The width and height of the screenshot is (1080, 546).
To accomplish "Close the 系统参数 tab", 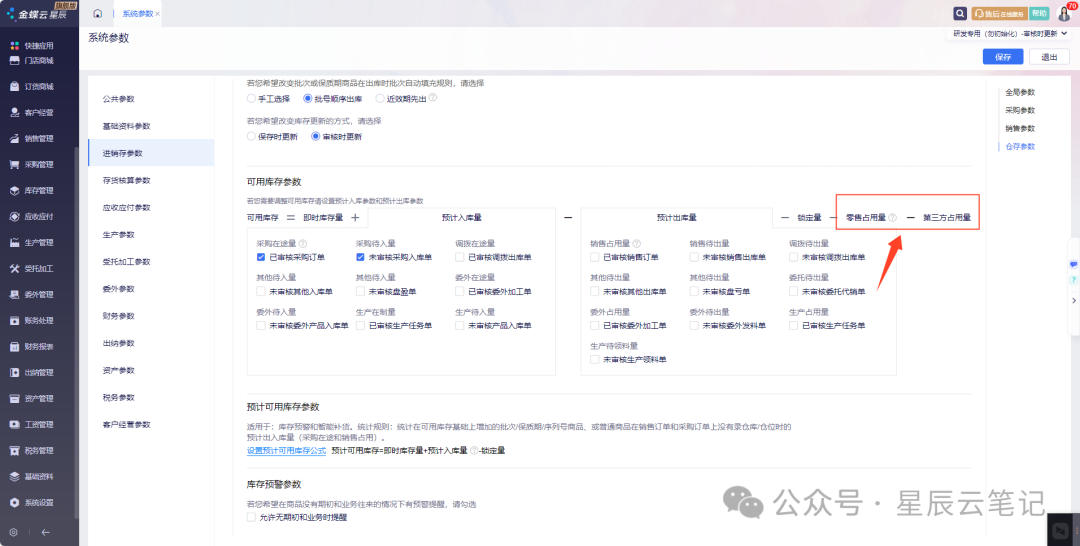I will tap(158, 14).
